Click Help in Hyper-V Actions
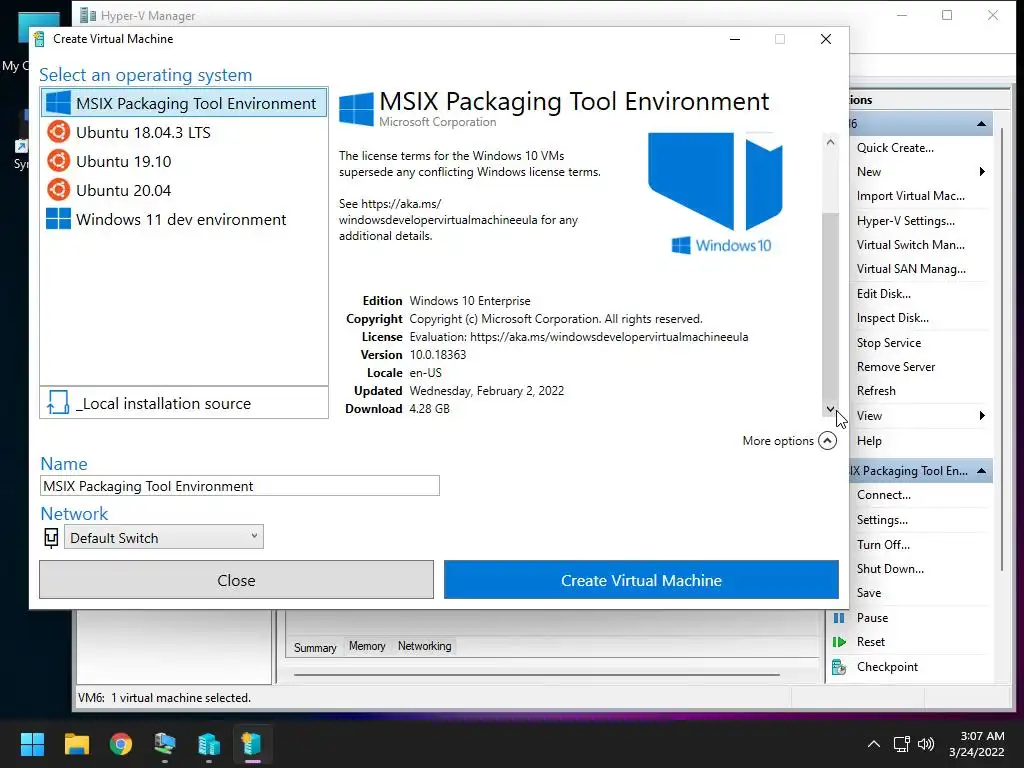This screenshot has width=1024, height=768. click(x=869, y=441)
